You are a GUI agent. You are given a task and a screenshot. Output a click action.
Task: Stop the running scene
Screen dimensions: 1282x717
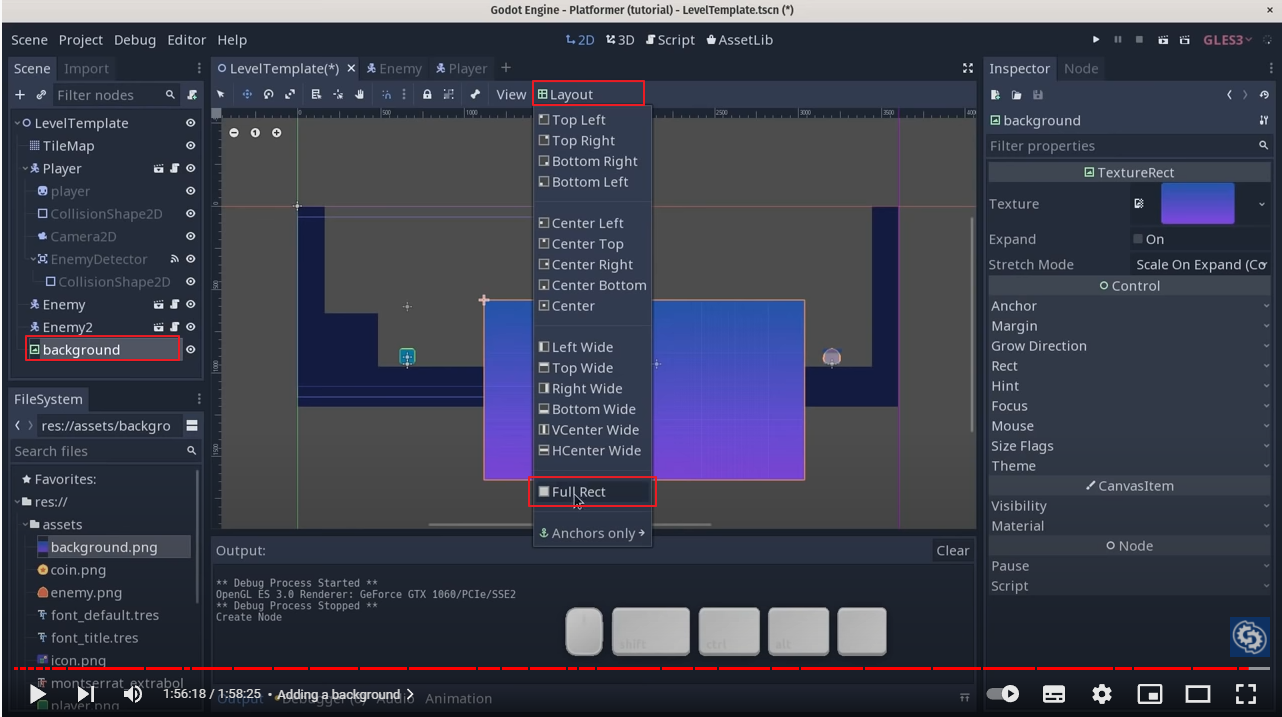(x=1139, y=40)
